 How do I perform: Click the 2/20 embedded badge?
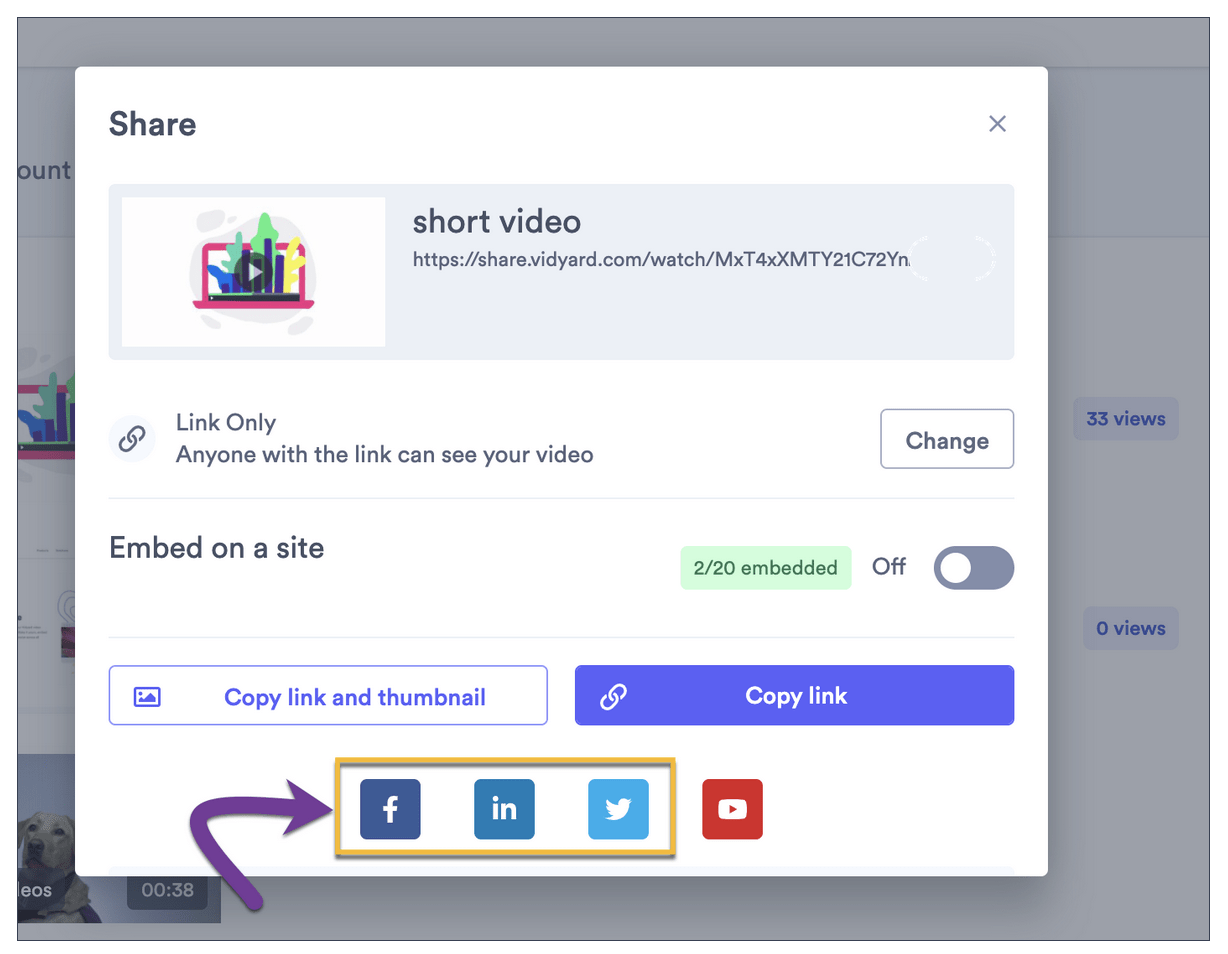pos(766,568)
